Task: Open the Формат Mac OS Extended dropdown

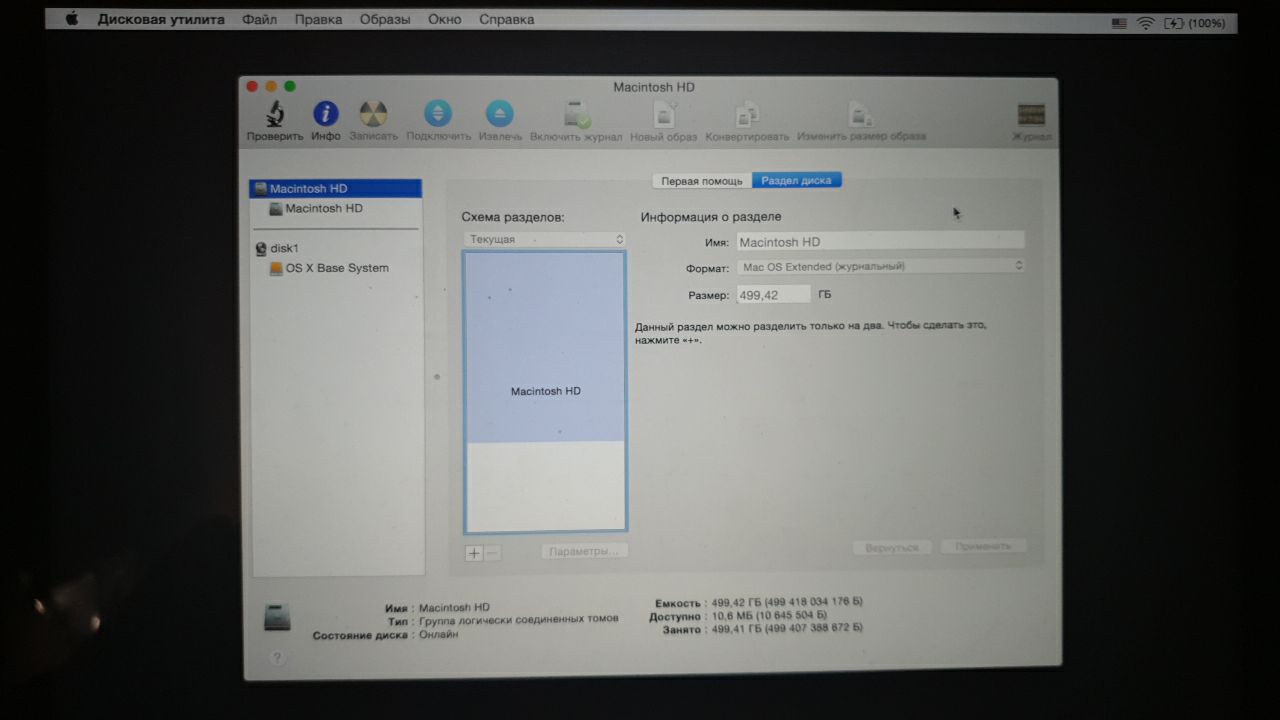Action: [881, 266]
